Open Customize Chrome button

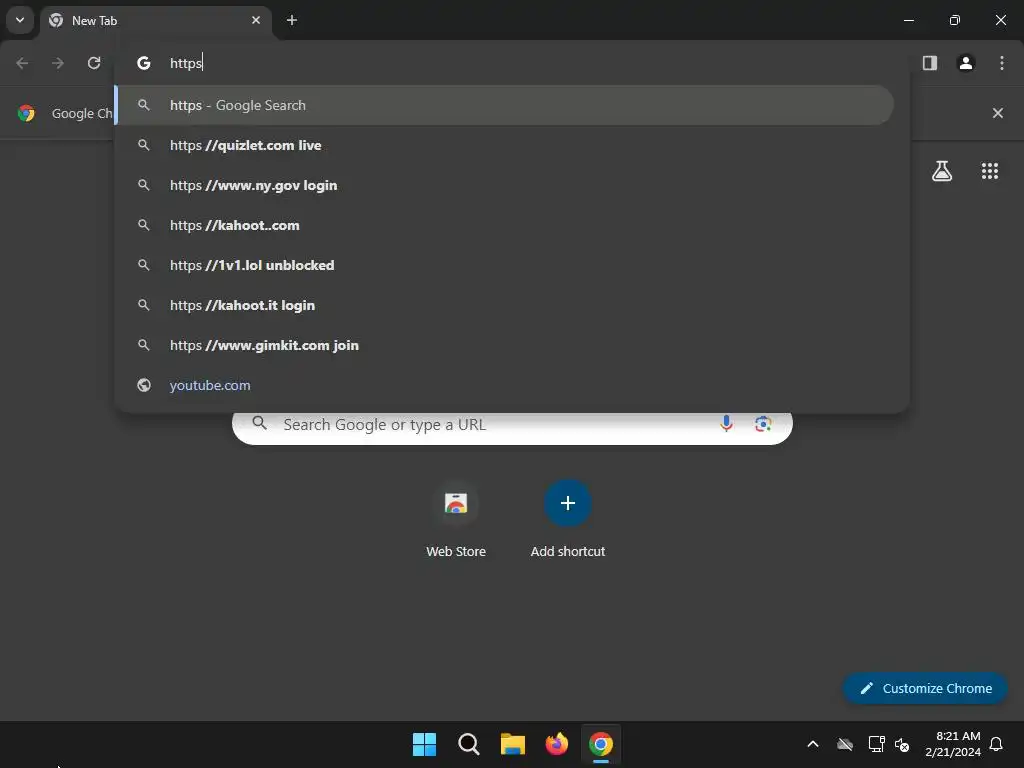tap(925, 688)
